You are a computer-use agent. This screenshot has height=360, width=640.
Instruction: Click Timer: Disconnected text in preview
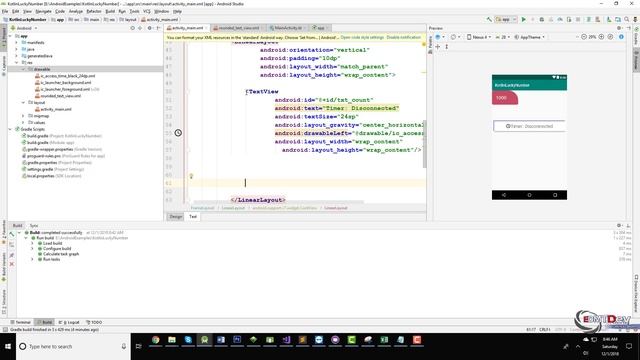529,126
